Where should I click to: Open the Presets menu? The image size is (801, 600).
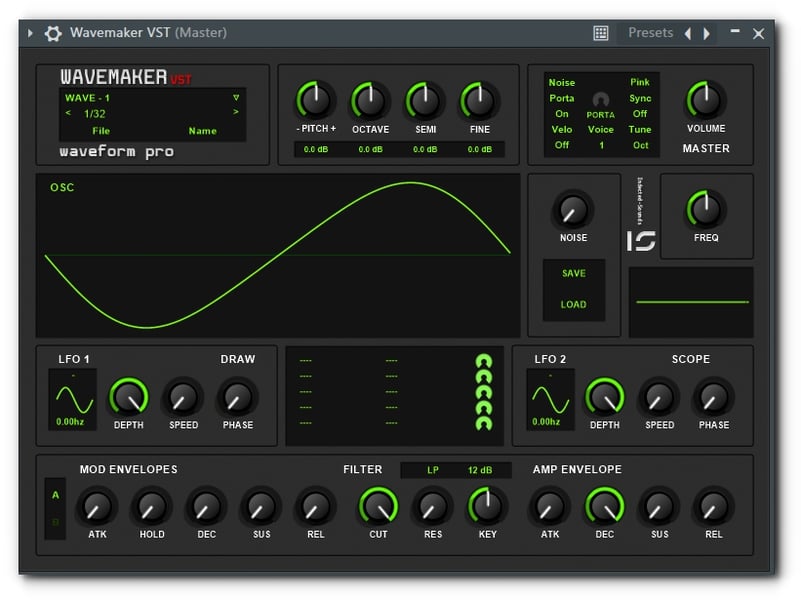tap(650, 33)
